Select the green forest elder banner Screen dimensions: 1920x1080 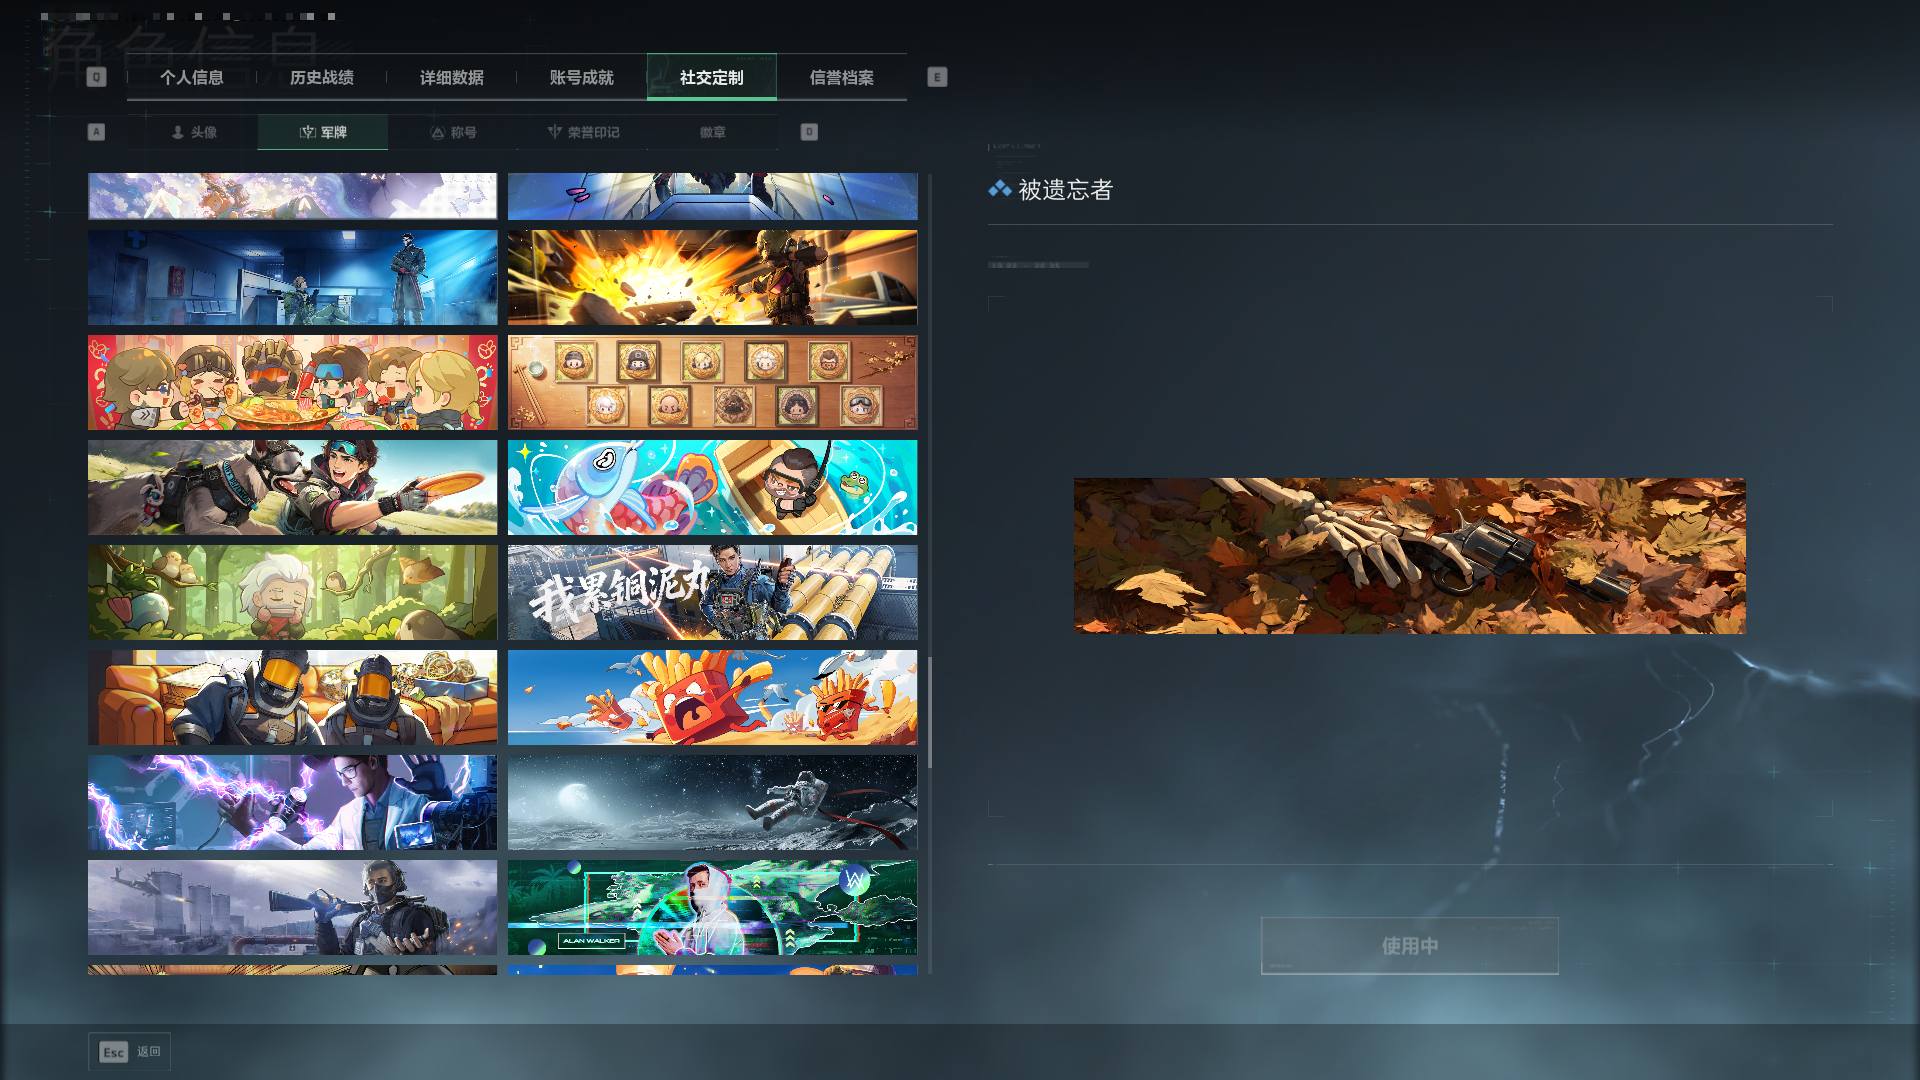coord(292,593)
